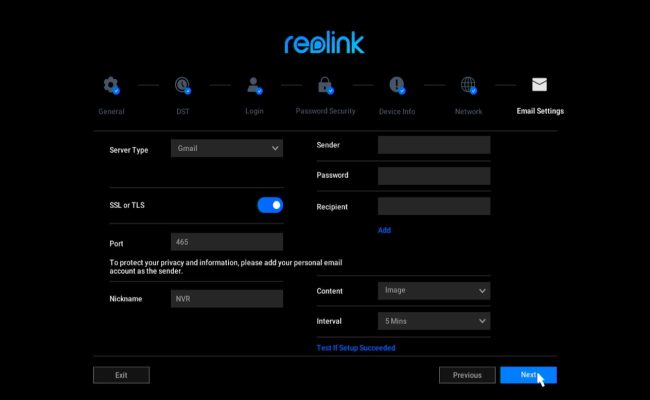This screenshot has height=400, width=650.
Task: Expand the Content Image dropdown
Action: [x=434, y=291]
